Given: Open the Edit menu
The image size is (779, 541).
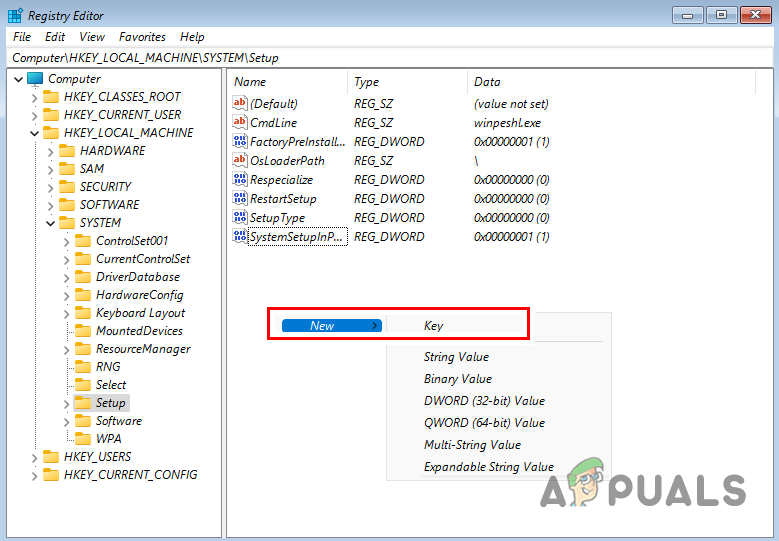Looking at the screenshot, I should (55, 37).
